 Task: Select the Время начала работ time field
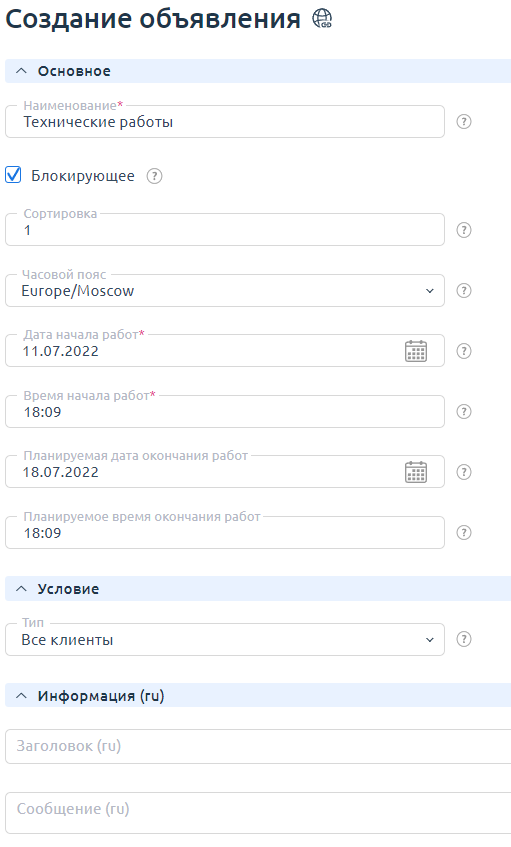[225, 412]
